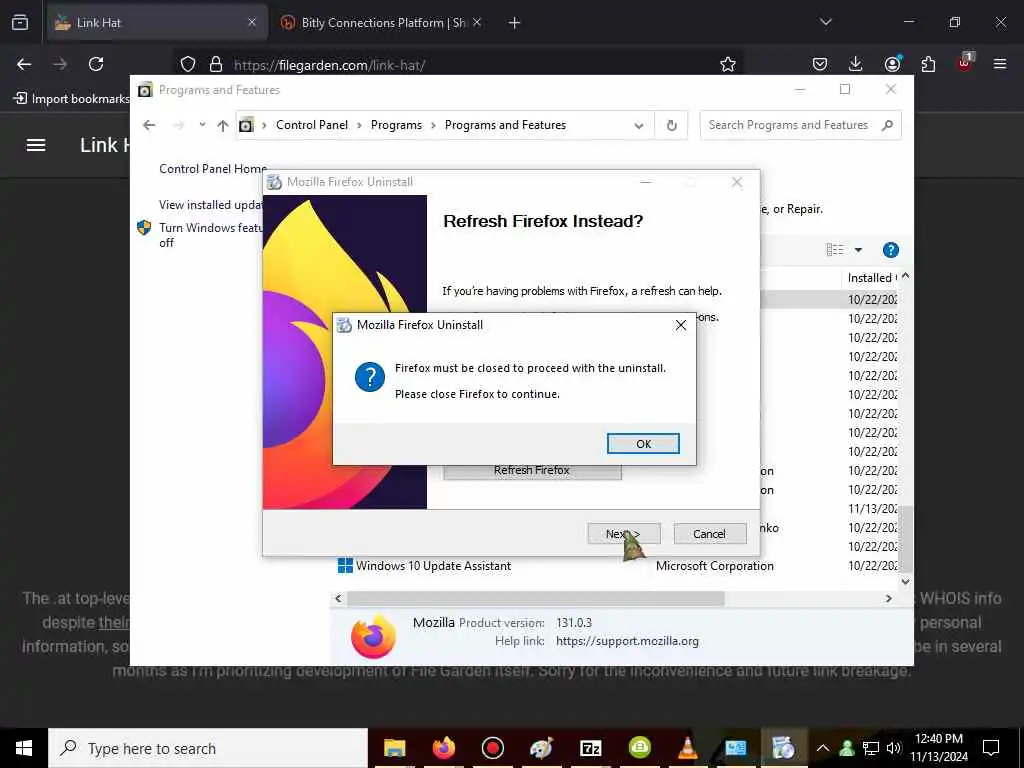Open the Windows Start menu
1024x768 pixels.
(24, 748)
